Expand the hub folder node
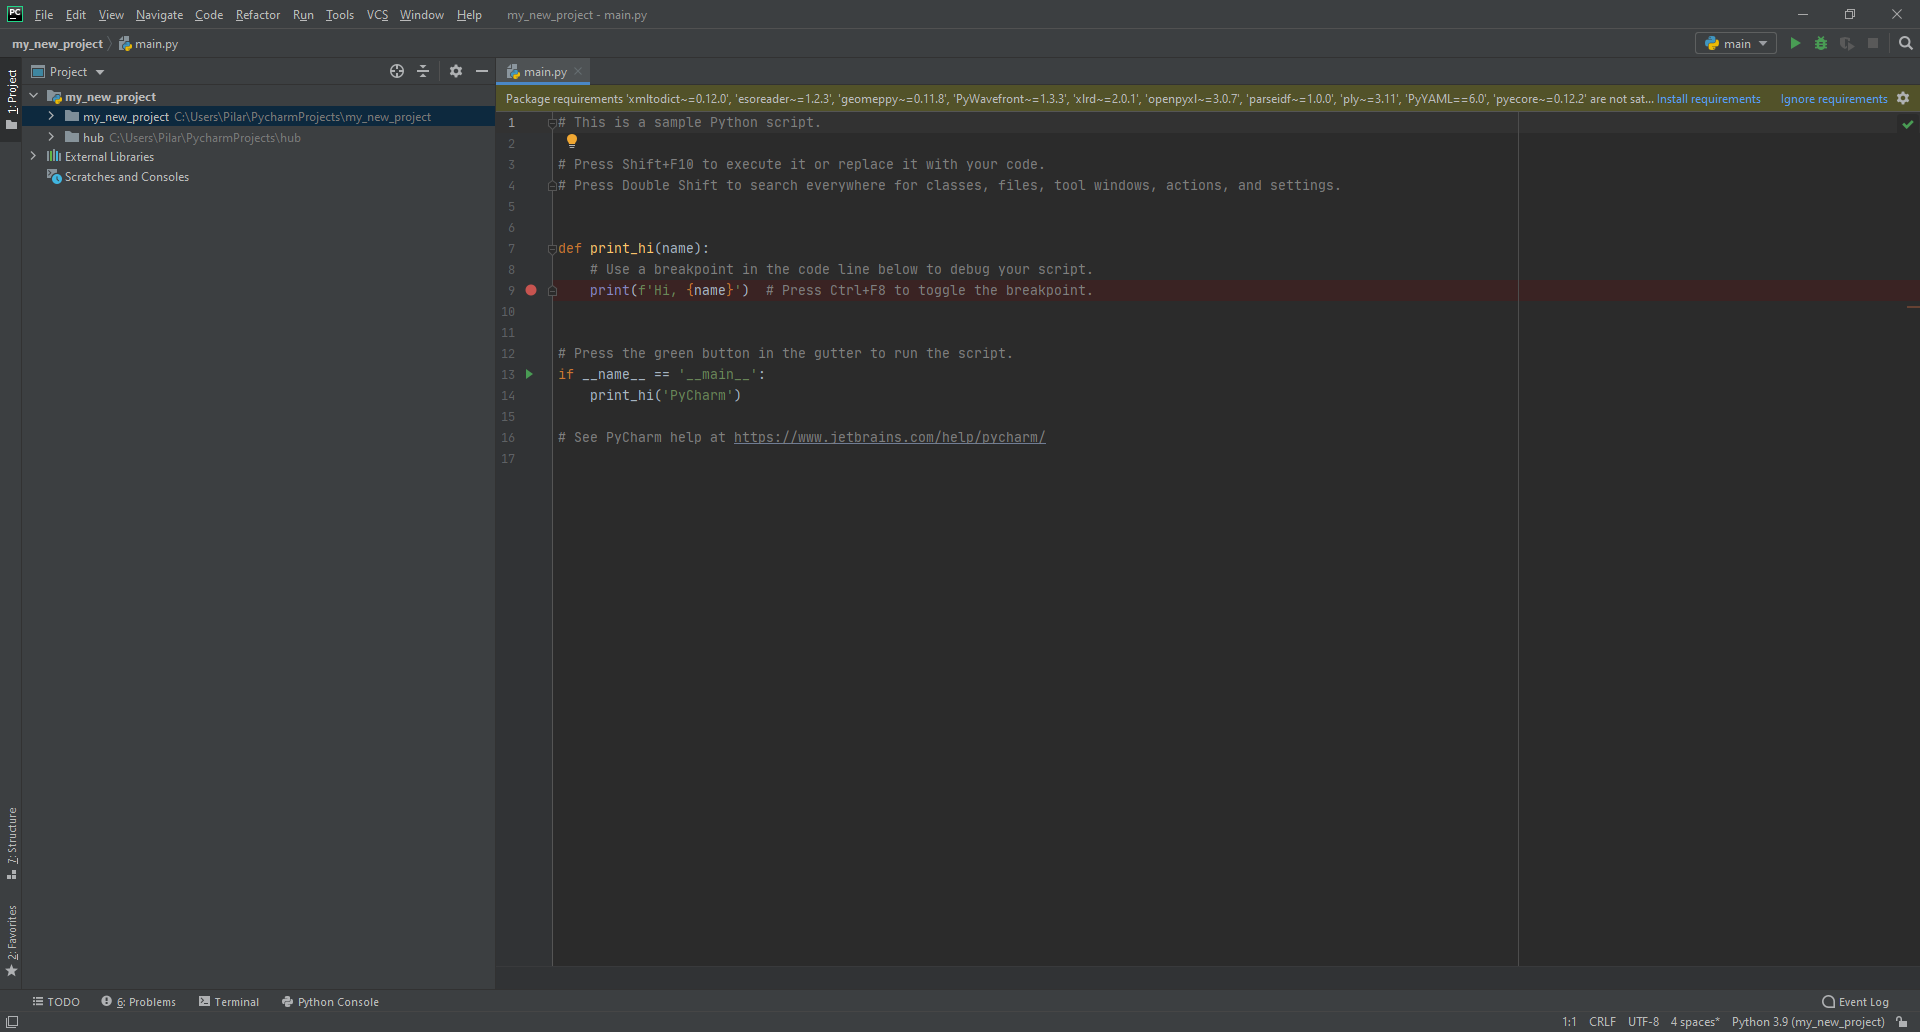 (51, 137)
